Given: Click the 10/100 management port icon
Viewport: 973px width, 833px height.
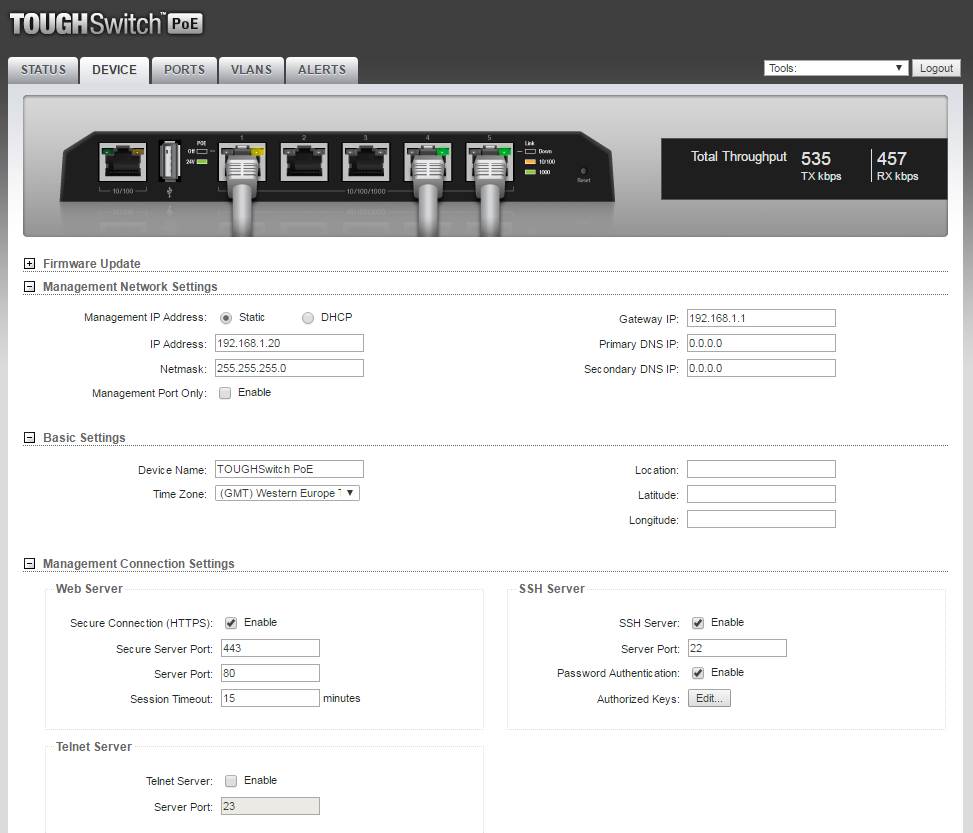Looking at the screenshot, I should click(122, 161).
